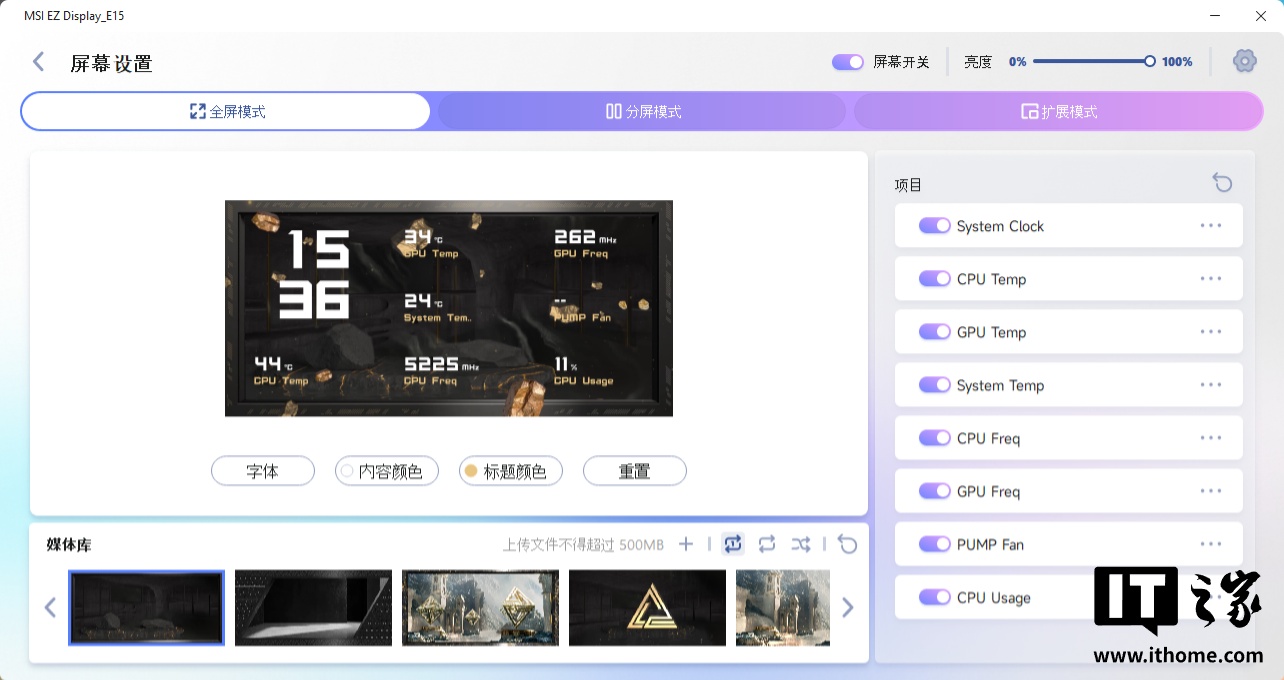Toggle PUMP Fan item switch

pos(935,544)
